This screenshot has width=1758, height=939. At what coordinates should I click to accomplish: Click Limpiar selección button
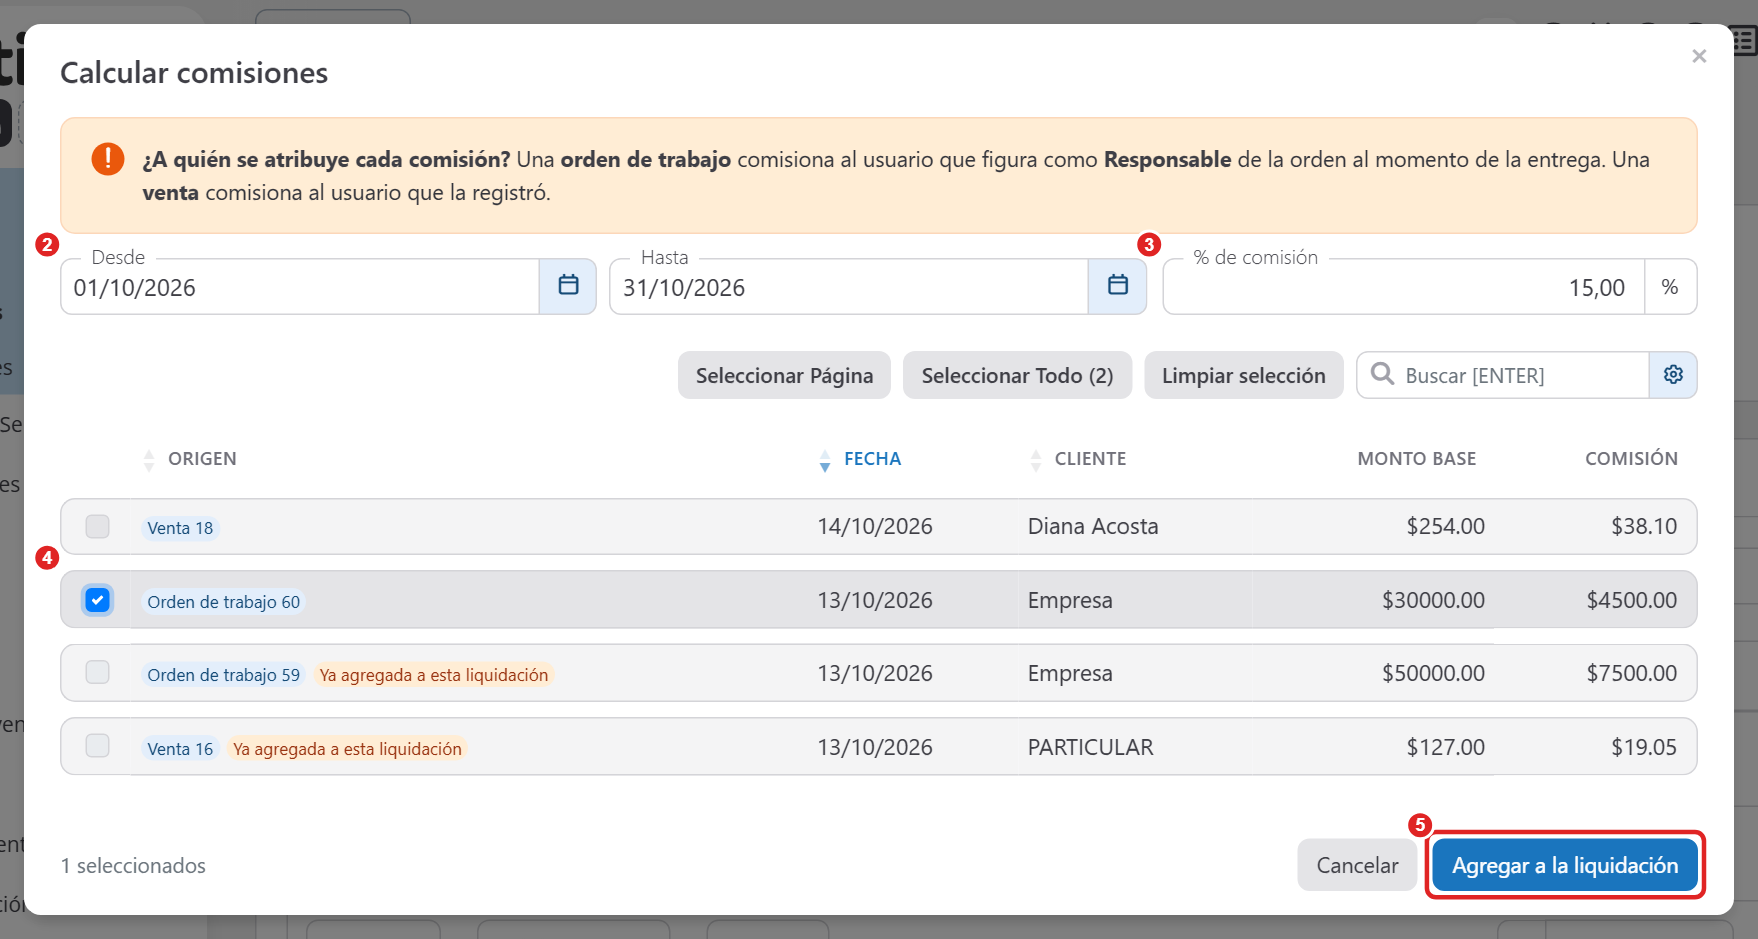(x=1243, y=375)
